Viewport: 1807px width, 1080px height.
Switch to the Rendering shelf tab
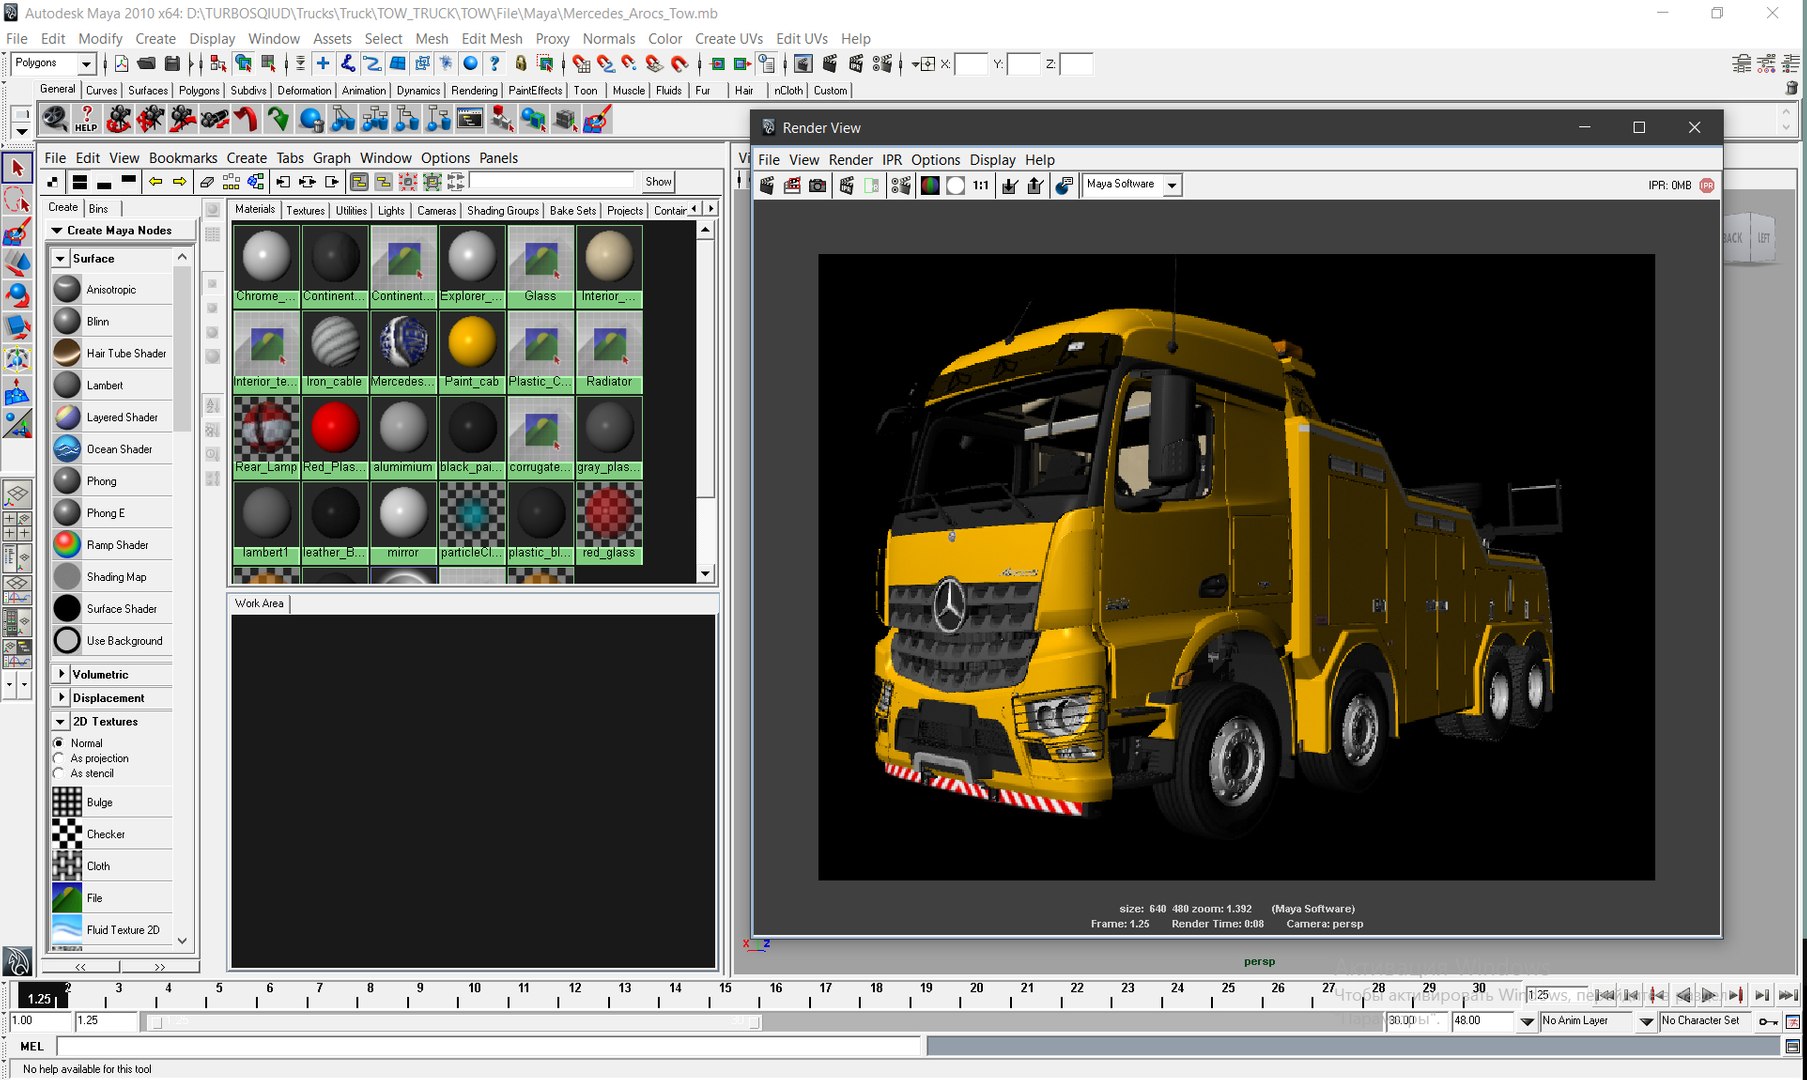[x=474, y=90]
